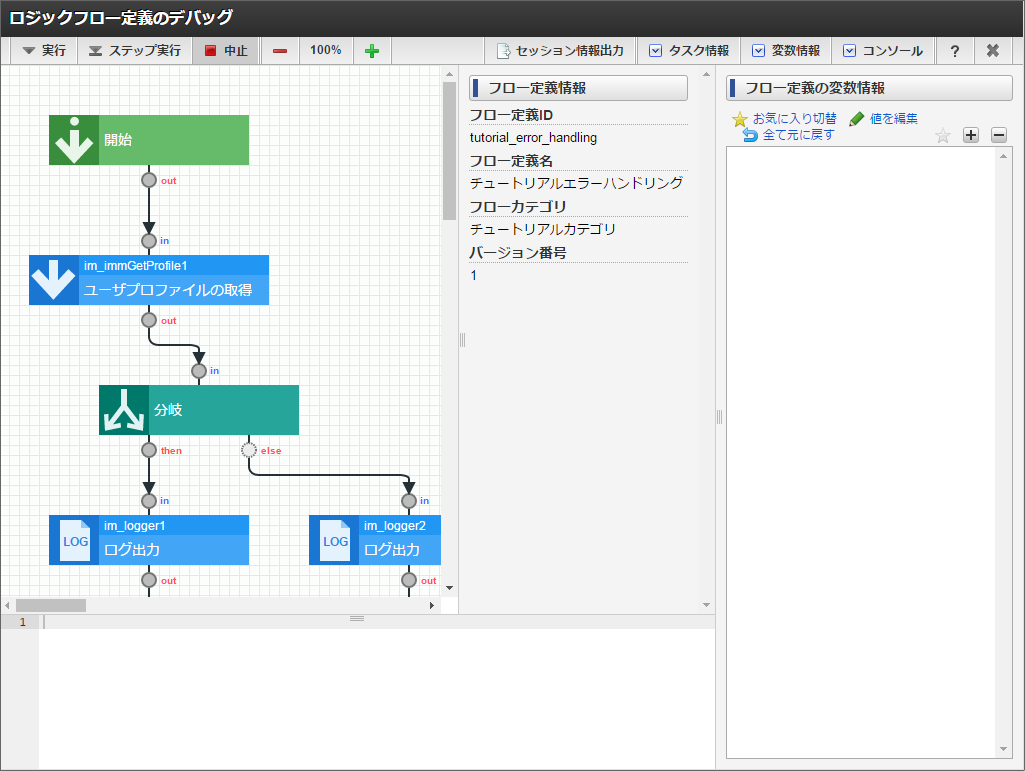This screenshot has height=771, width=1025.
Task: Click the console line number 1
Action: point(23,622)
